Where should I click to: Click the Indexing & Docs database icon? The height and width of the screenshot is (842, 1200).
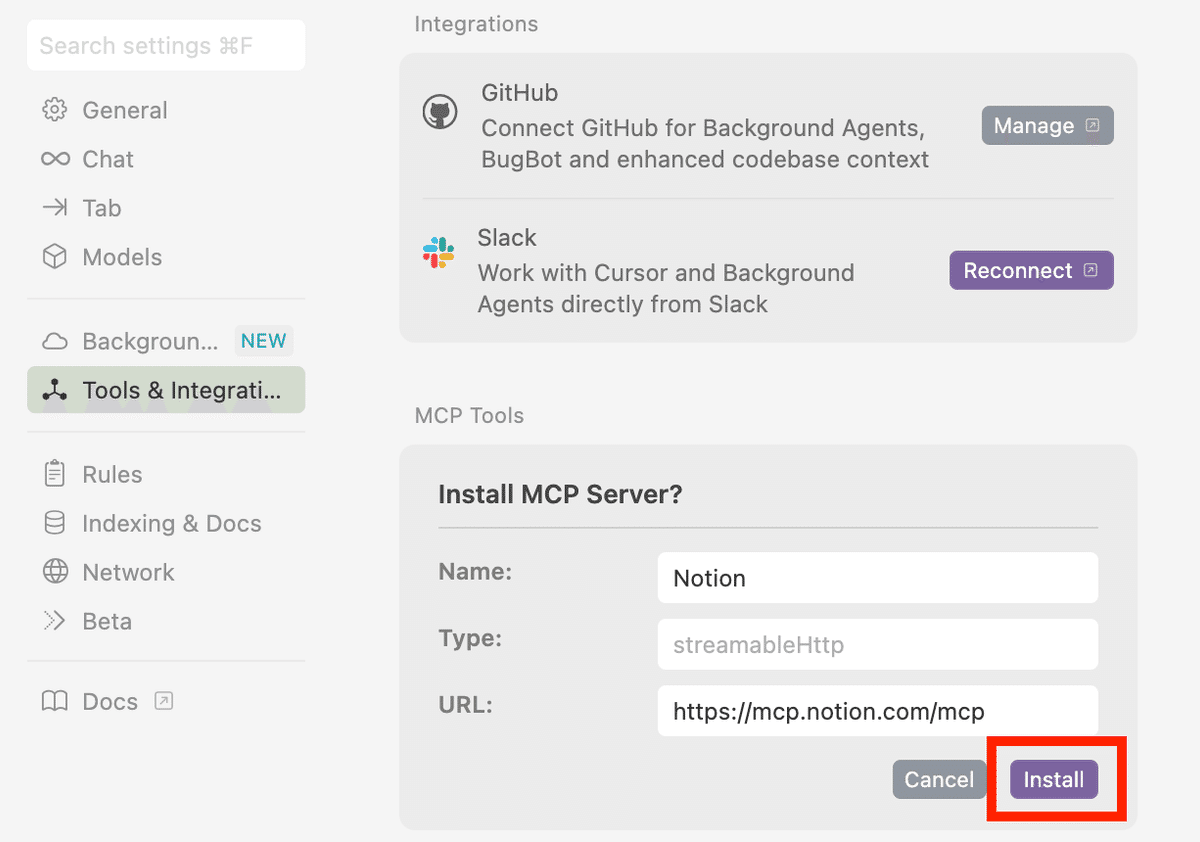[x=55, y=523]
